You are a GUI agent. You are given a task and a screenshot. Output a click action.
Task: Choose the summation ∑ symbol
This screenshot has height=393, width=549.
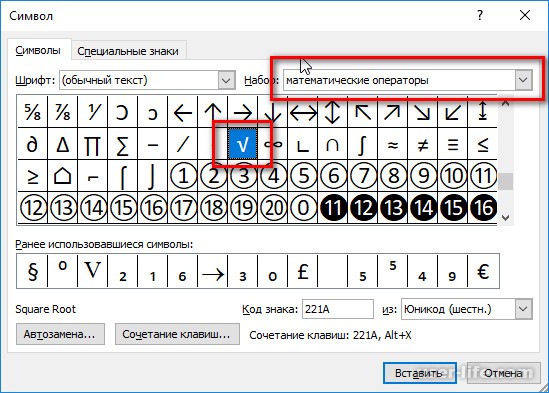(x=123, y=144)
